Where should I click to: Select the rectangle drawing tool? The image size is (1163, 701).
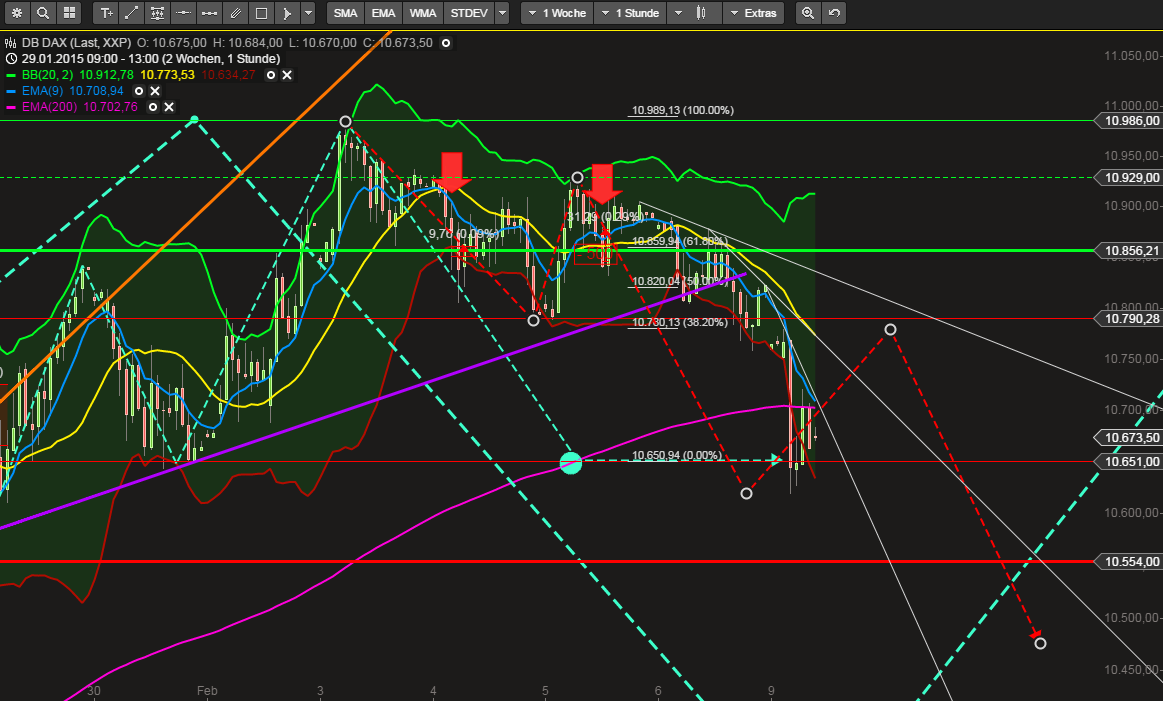(x=261, y=13)
